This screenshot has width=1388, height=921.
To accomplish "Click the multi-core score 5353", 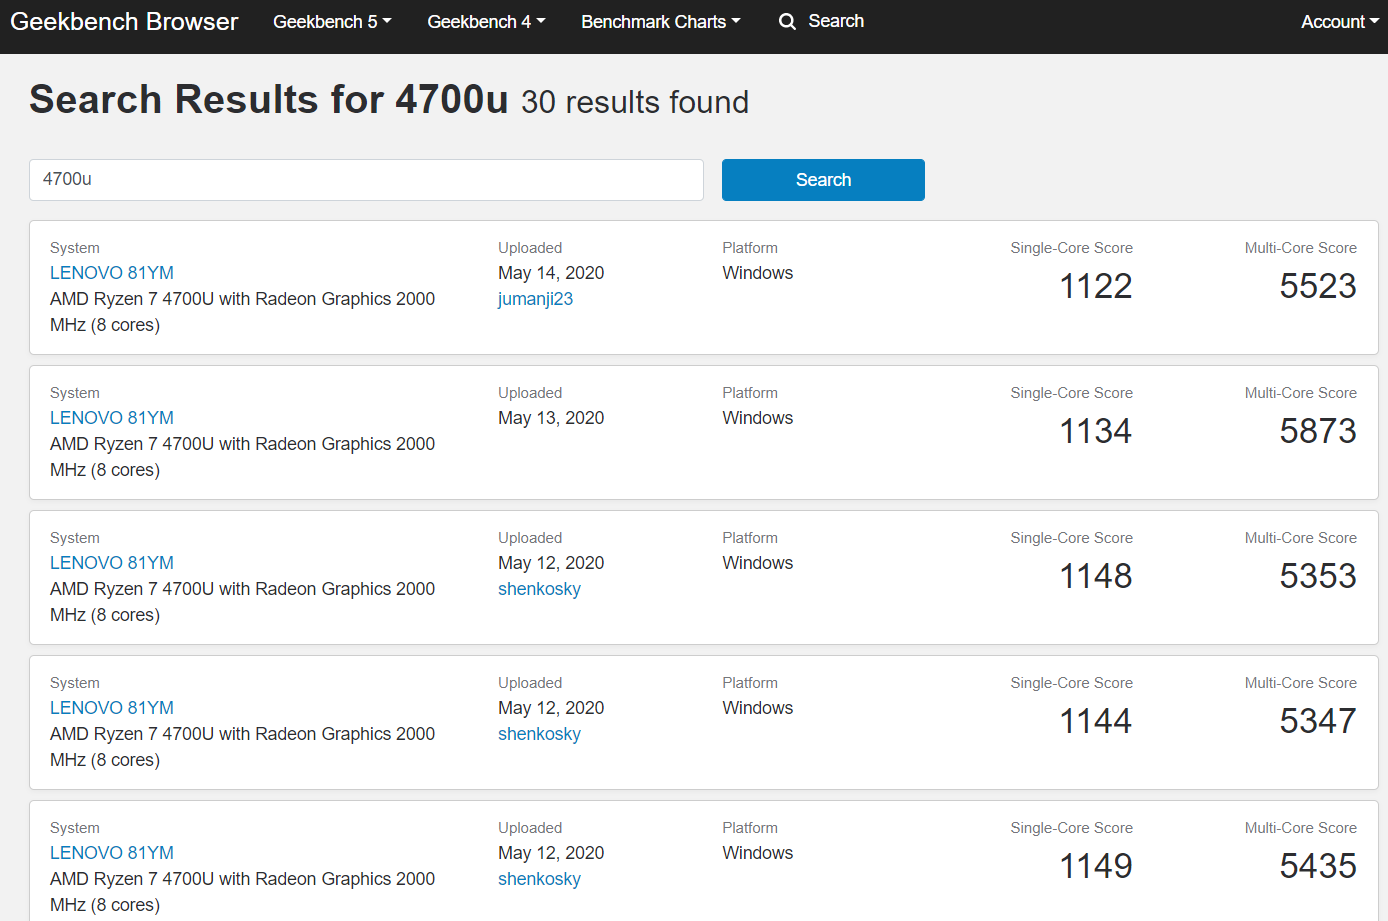I will [x=1318, y=577].
